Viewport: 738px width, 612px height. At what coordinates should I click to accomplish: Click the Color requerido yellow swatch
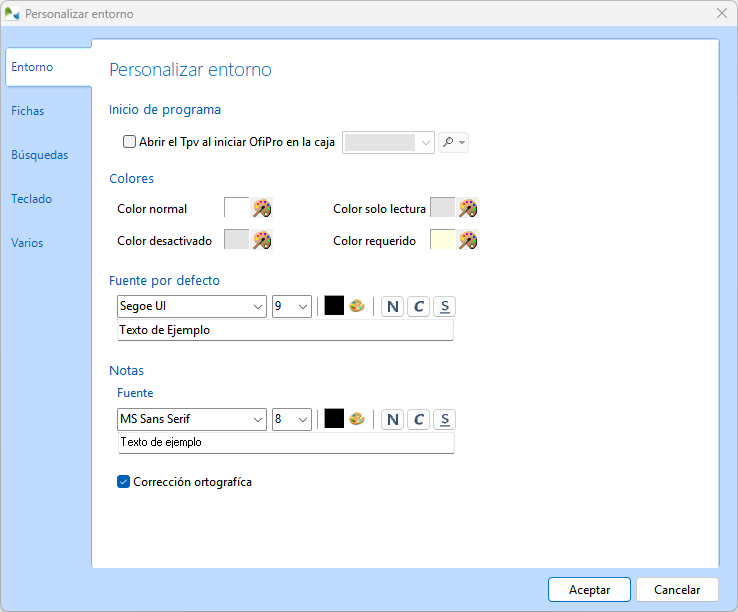click(443, 240)
